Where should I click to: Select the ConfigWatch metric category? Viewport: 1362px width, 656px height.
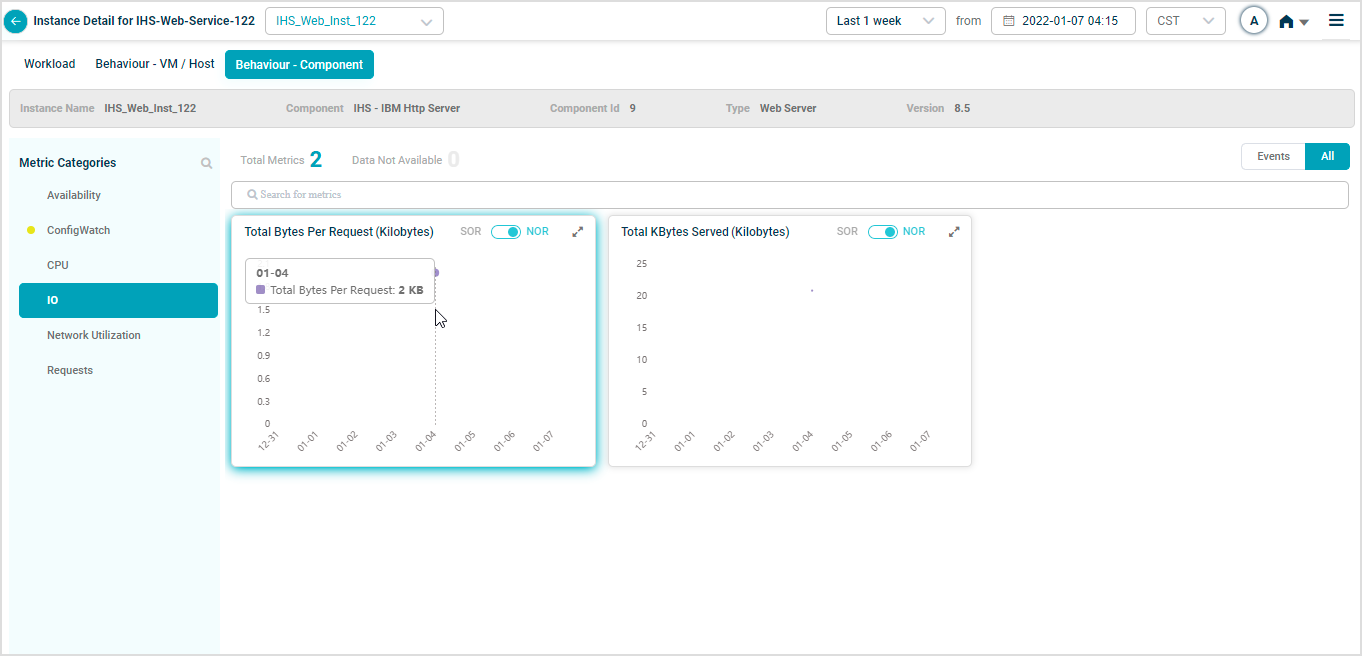78,230
